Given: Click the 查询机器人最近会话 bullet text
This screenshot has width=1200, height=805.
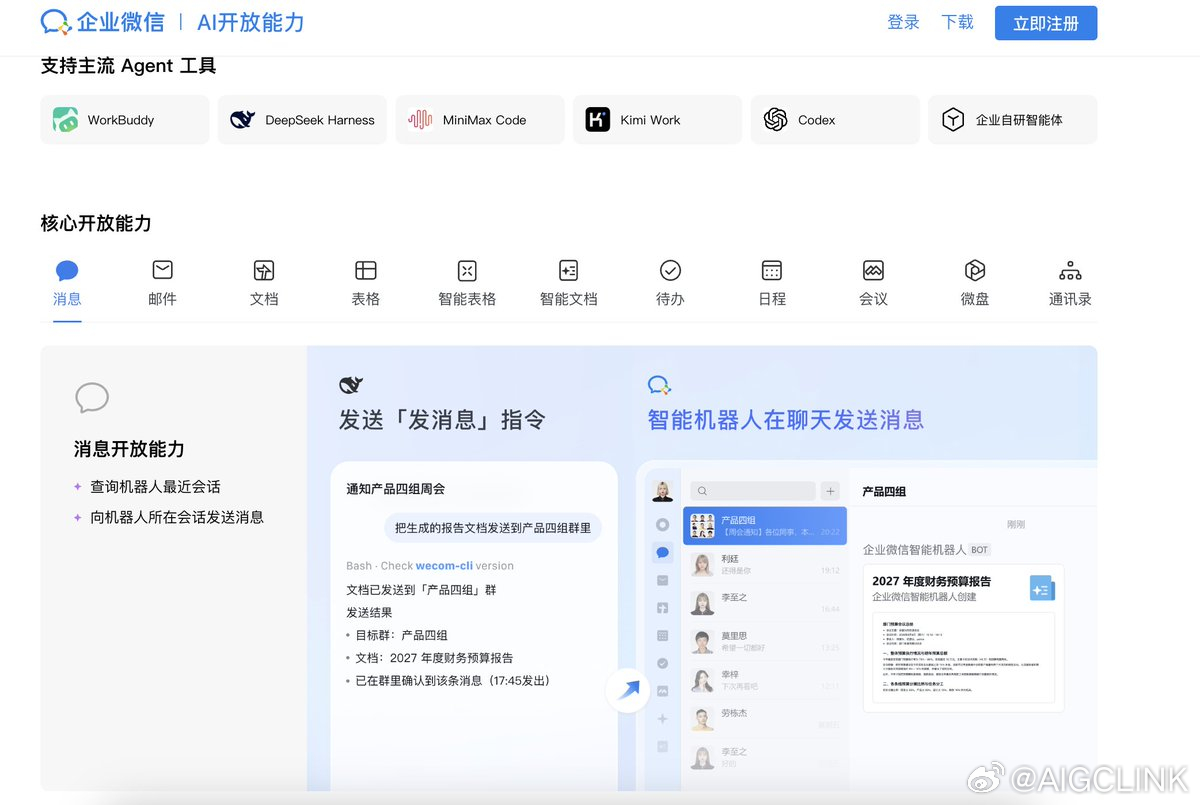Looking at the screenshot, I should coord(155,487).
